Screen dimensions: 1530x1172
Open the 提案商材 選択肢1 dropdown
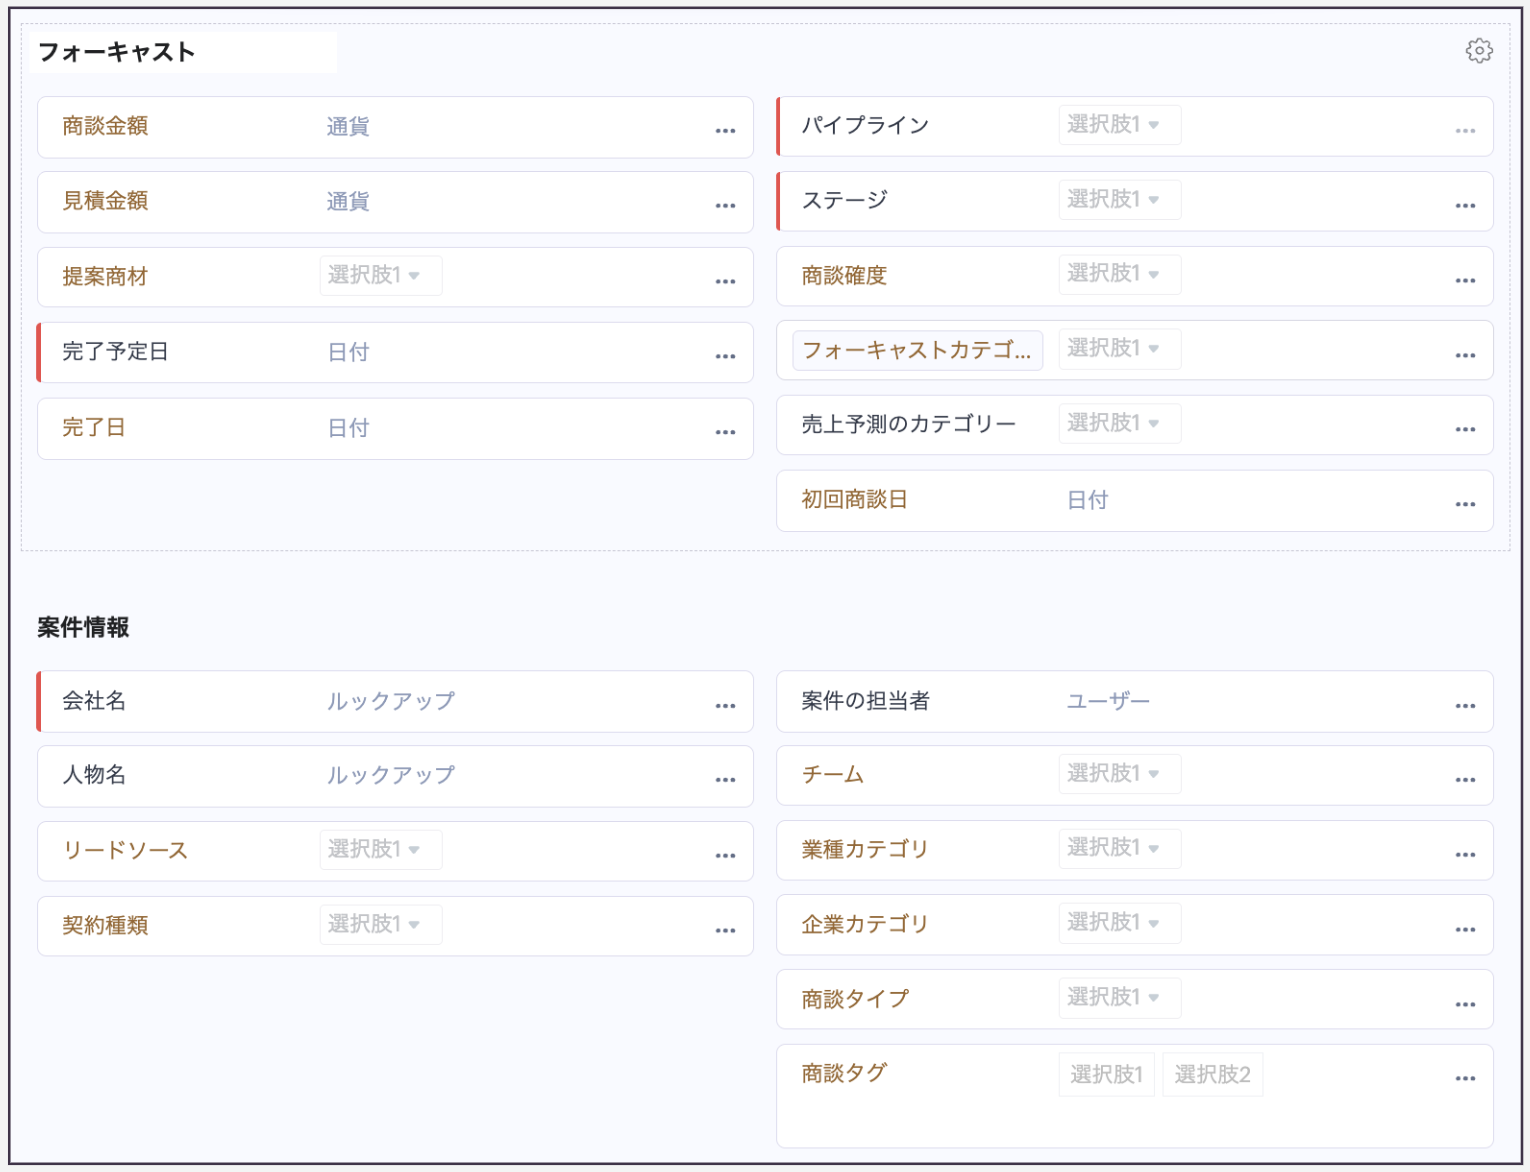[x=380, y=275]
